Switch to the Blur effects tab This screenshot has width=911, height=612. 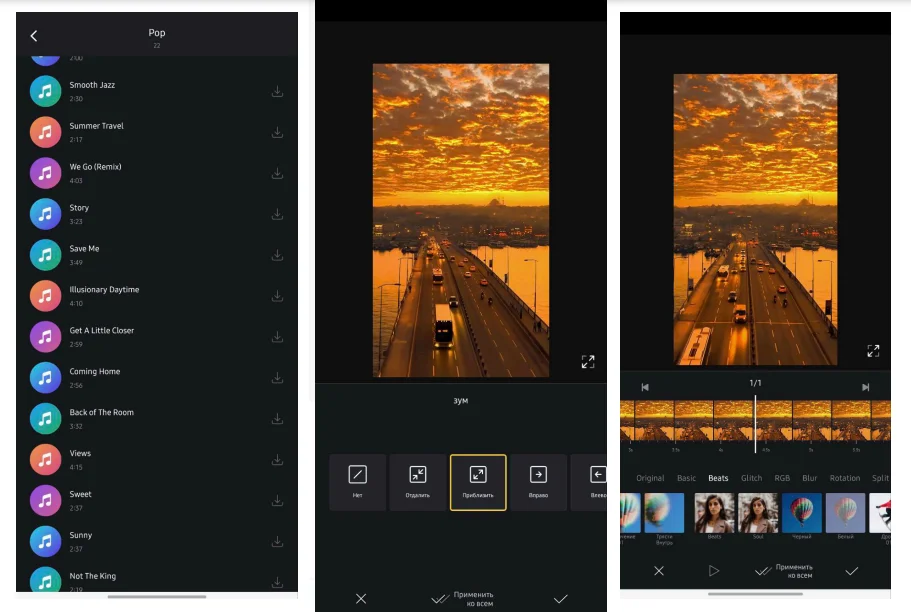[x=809, y=478]
